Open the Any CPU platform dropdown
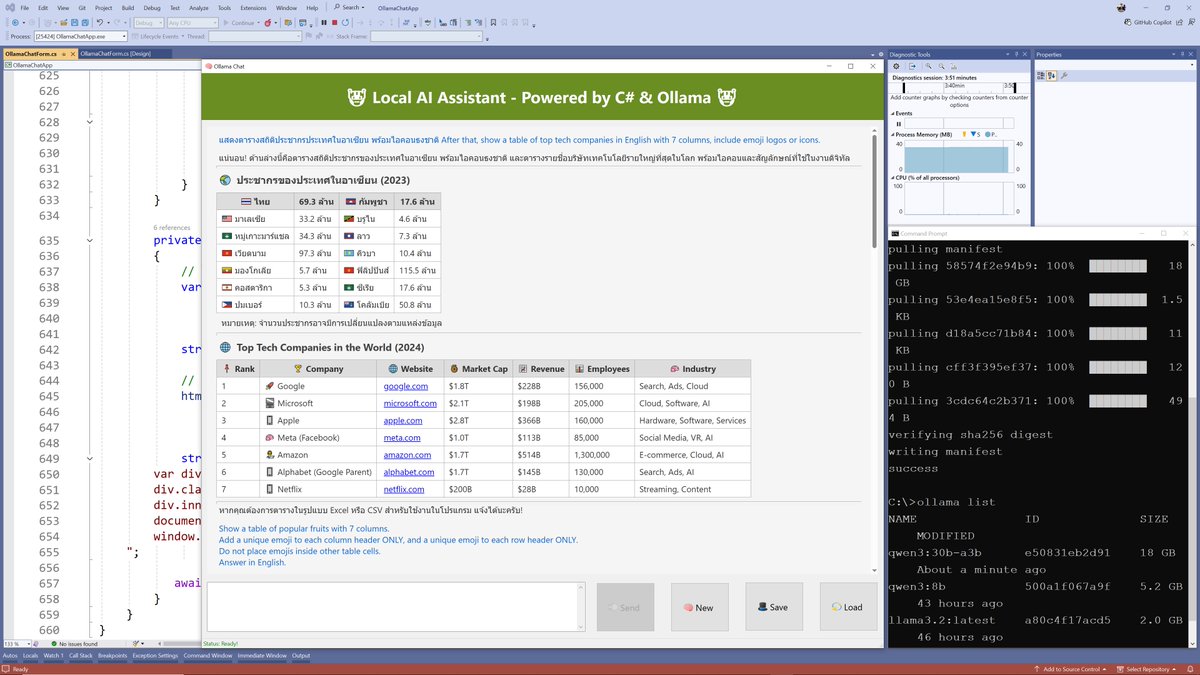 point(193,22)
